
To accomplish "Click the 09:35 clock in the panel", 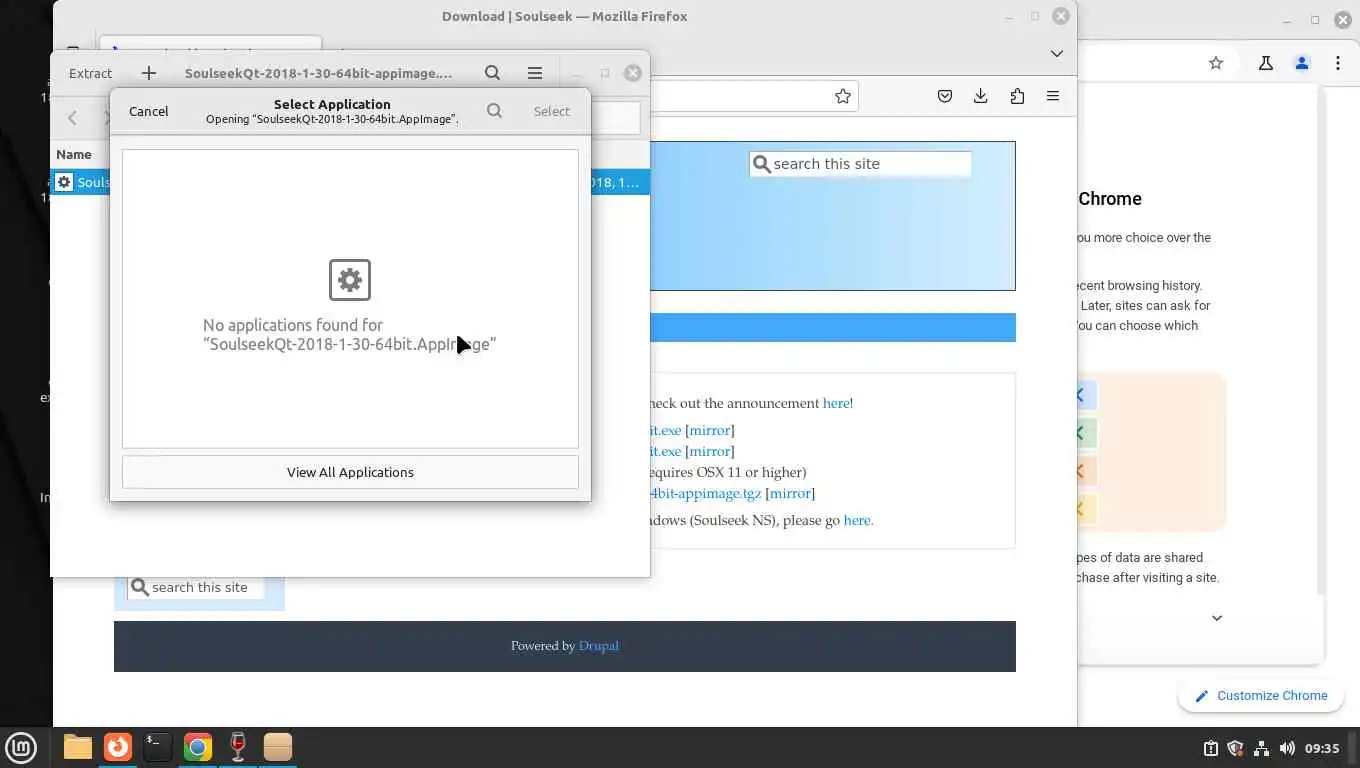I will 1322,748.
